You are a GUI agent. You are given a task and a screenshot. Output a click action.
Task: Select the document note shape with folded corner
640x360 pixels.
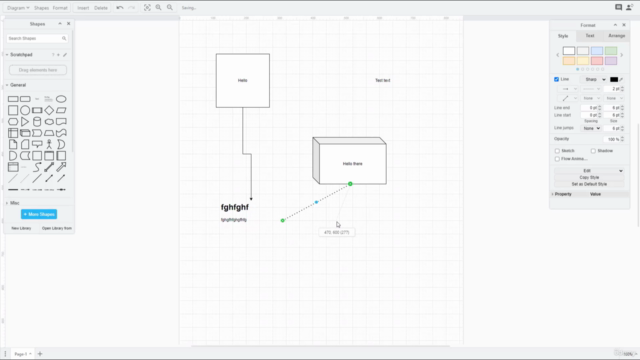click(13, 144)
